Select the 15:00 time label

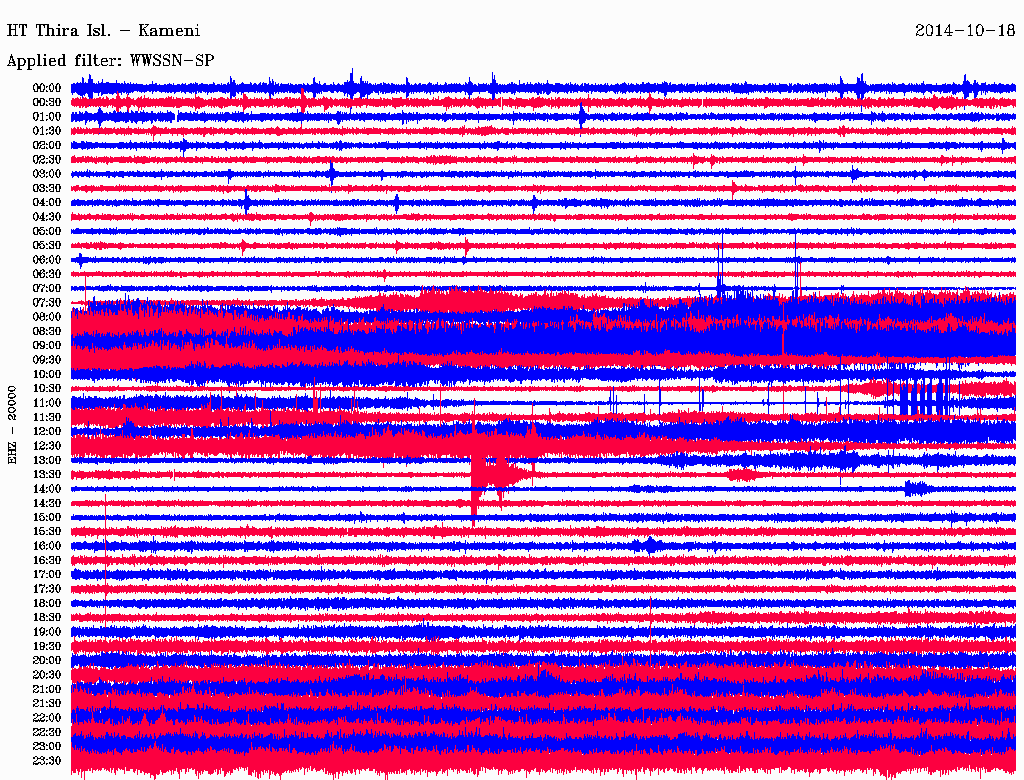coord(47,517)
